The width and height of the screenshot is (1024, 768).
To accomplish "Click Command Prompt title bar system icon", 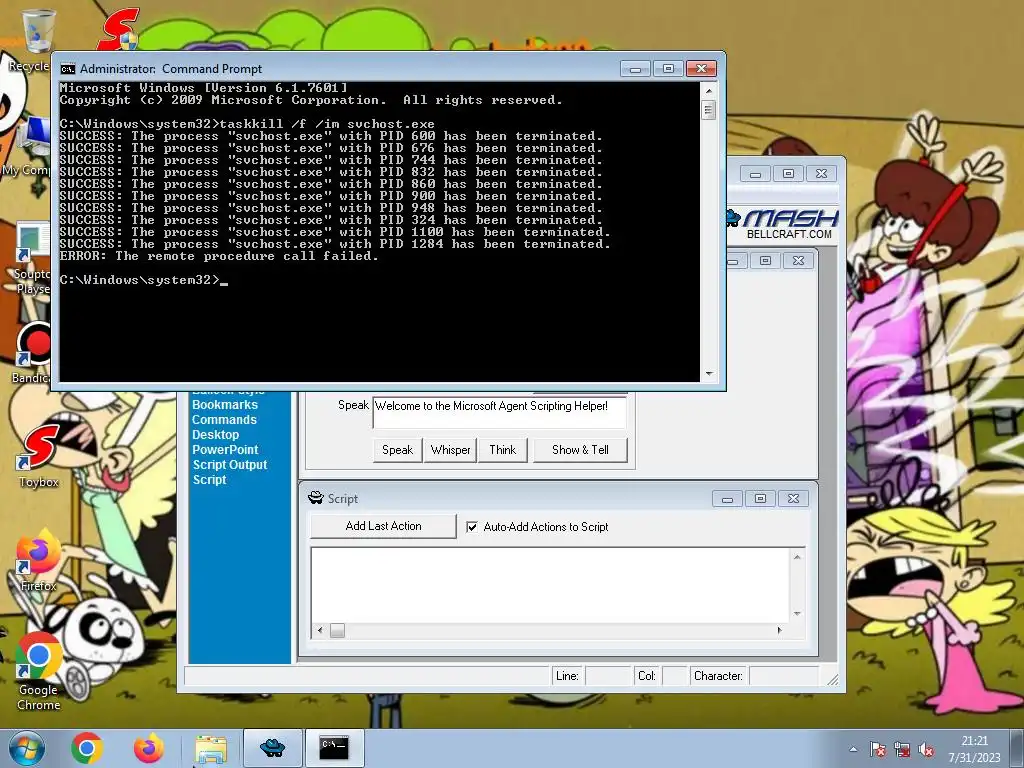I will tap(67, 69).
